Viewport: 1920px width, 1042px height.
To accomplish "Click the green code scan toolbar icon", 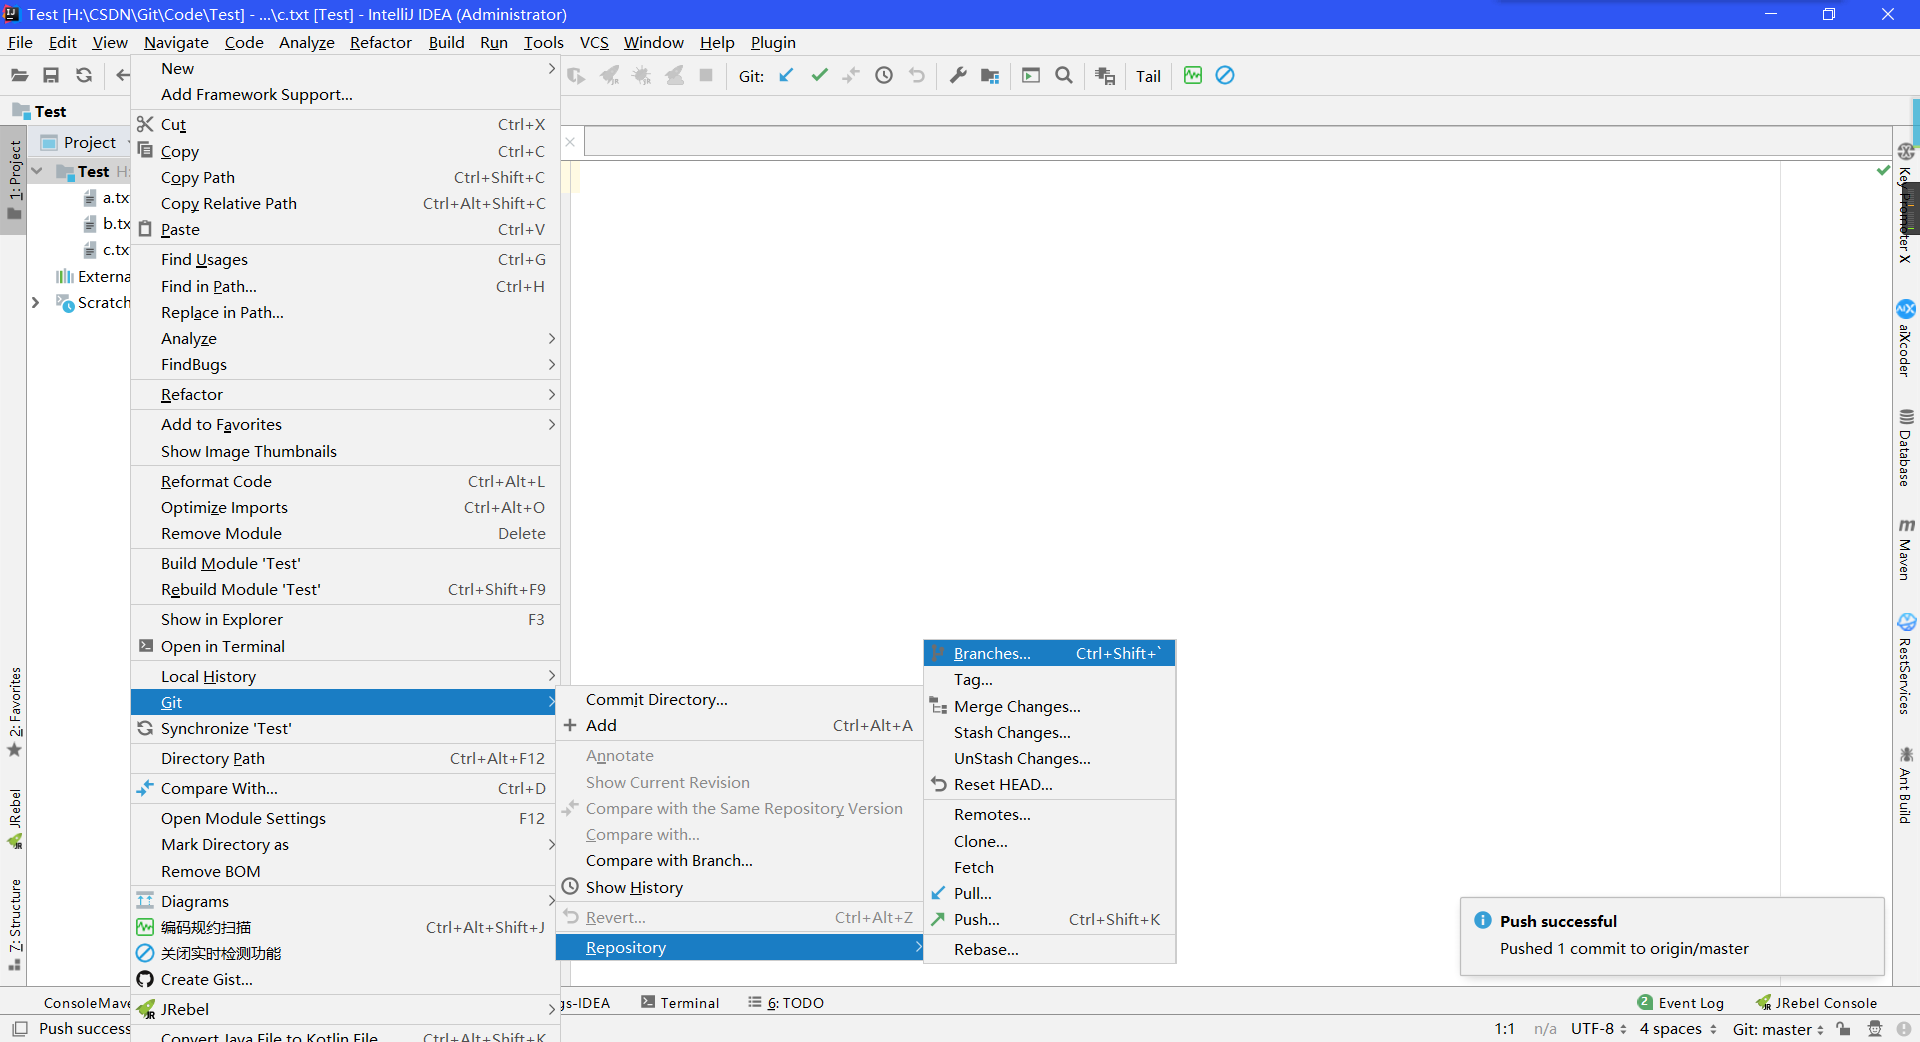I will pos(1193,76).
